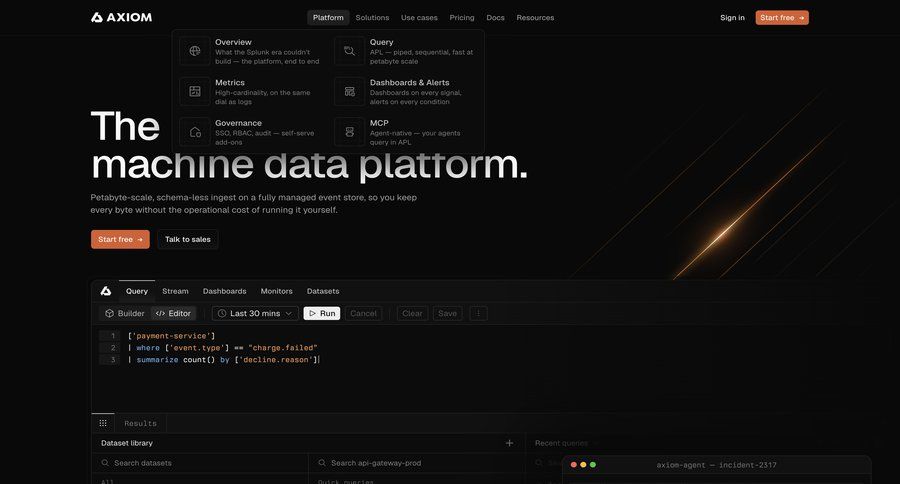Switch to the Dashboards tab
The width and height of the screenshot is (900, 484).
pos(224,291)
